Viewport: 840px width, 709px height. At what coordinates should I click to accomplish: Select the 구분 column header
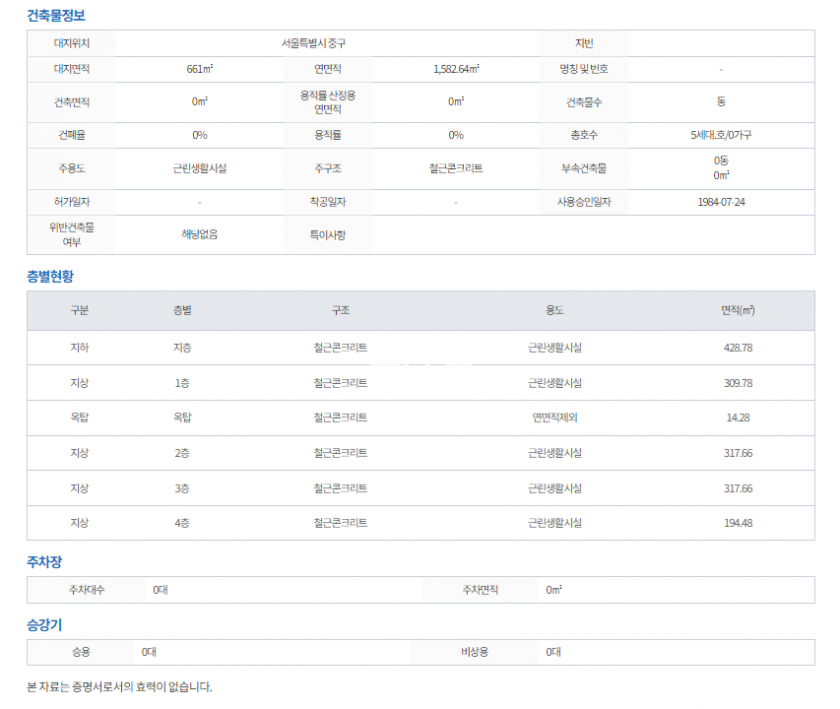tap(80, 311)
